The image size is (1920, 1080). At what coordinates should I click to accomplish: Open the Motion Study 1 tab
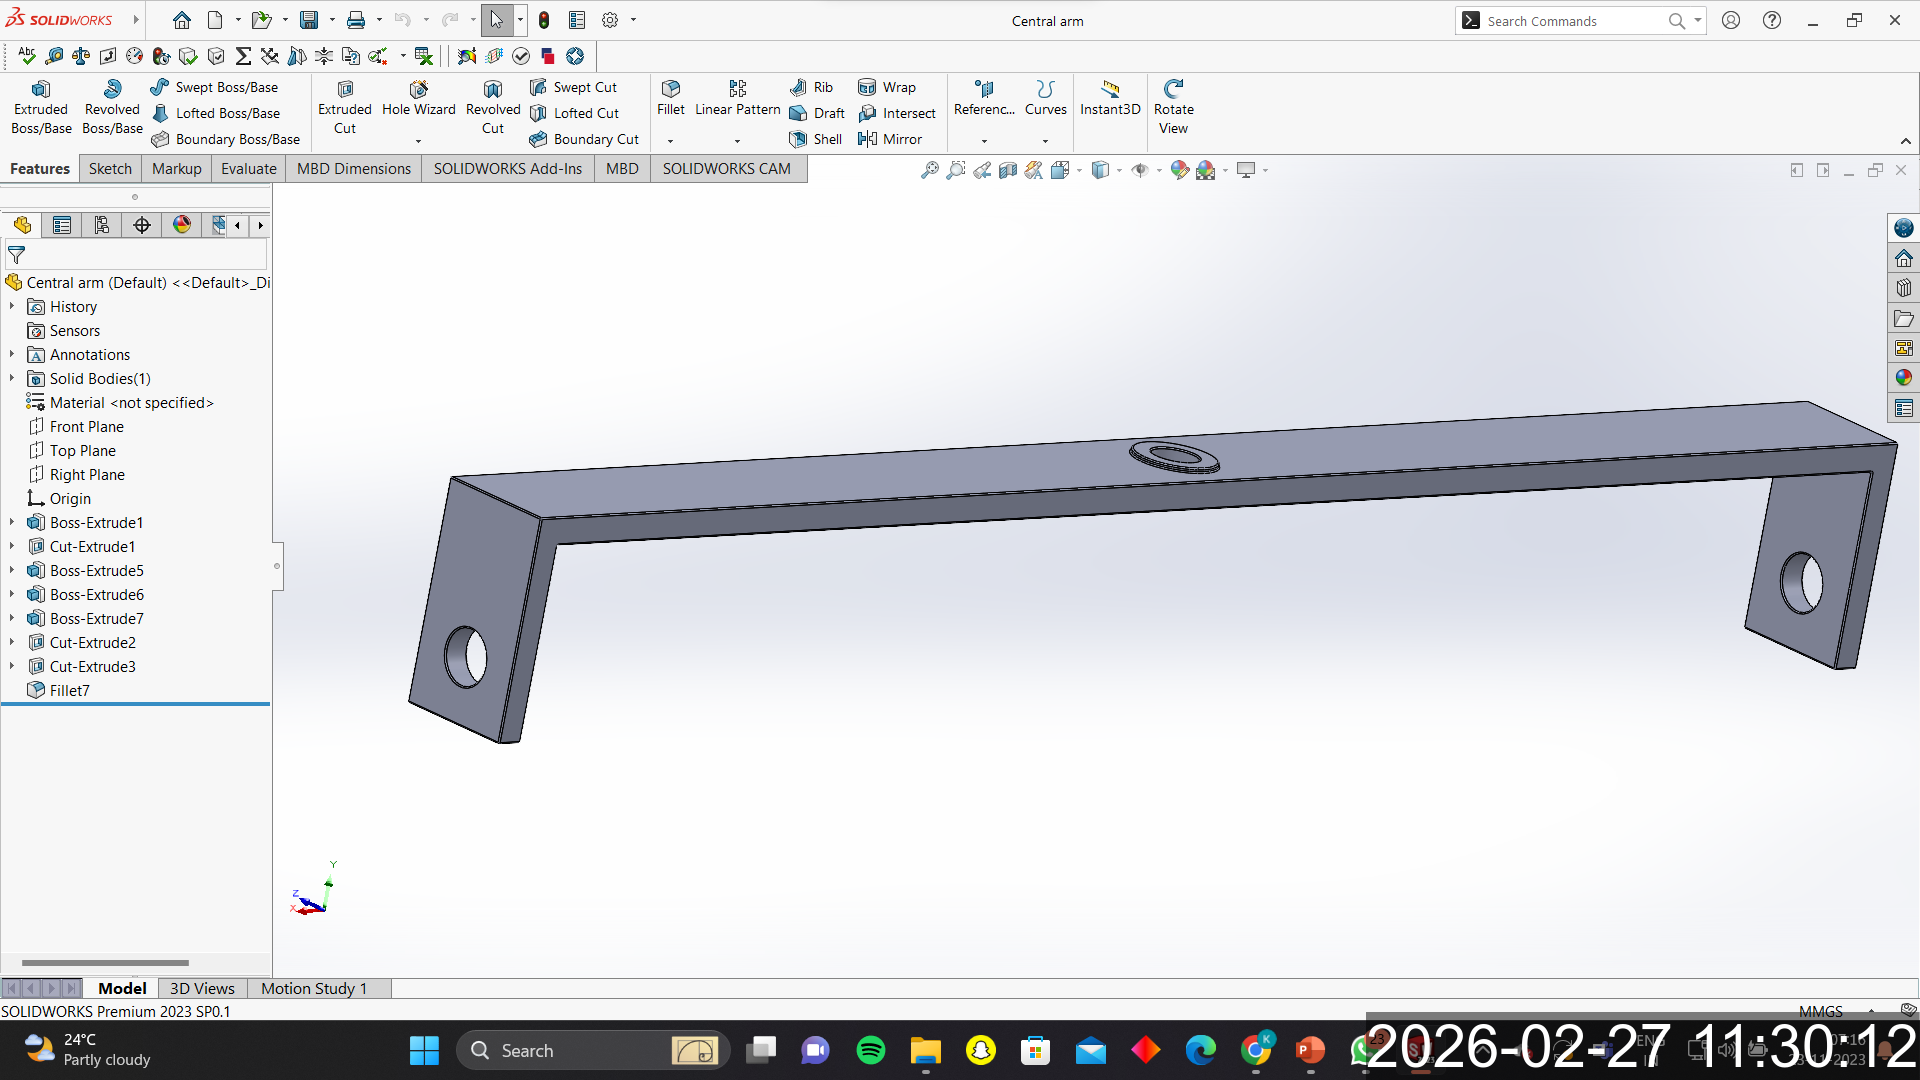[313, 988]
